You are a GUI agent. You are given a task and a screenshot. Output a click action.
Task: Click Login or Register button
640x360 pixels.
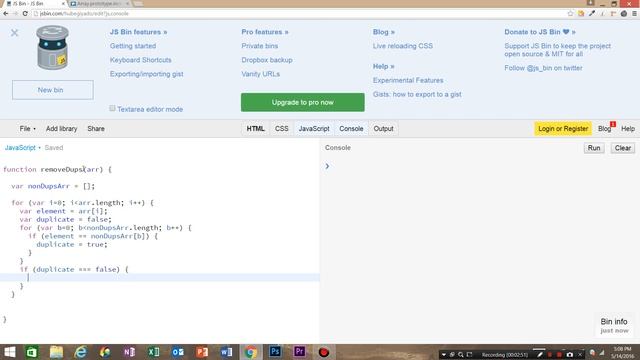pos(563,129)
